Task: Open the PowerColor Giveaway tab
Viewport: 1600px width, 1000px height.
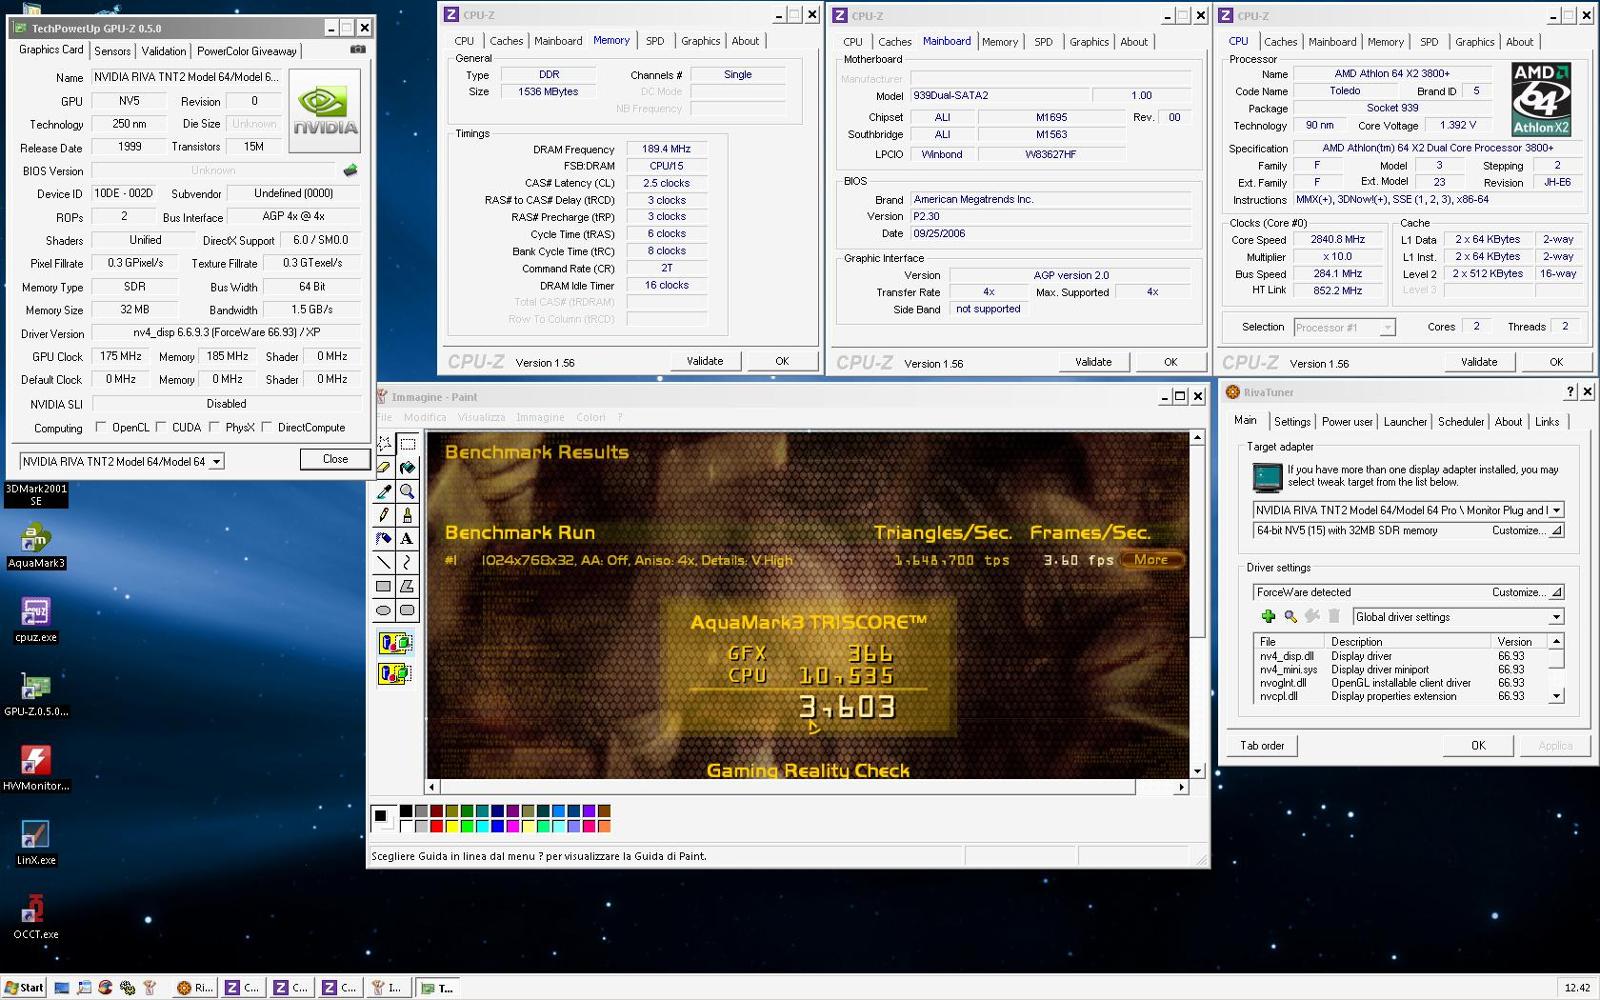Action: point(246,51)
